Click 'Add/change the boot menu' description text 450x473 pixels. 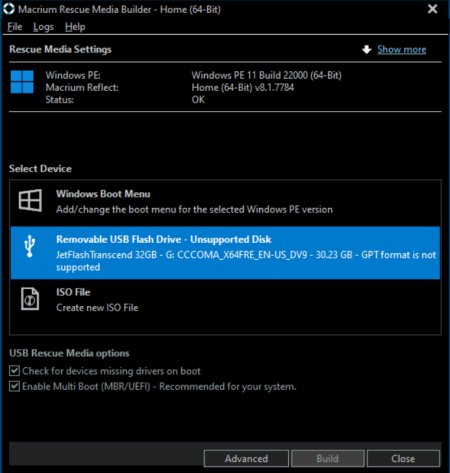tap(194, 210)
